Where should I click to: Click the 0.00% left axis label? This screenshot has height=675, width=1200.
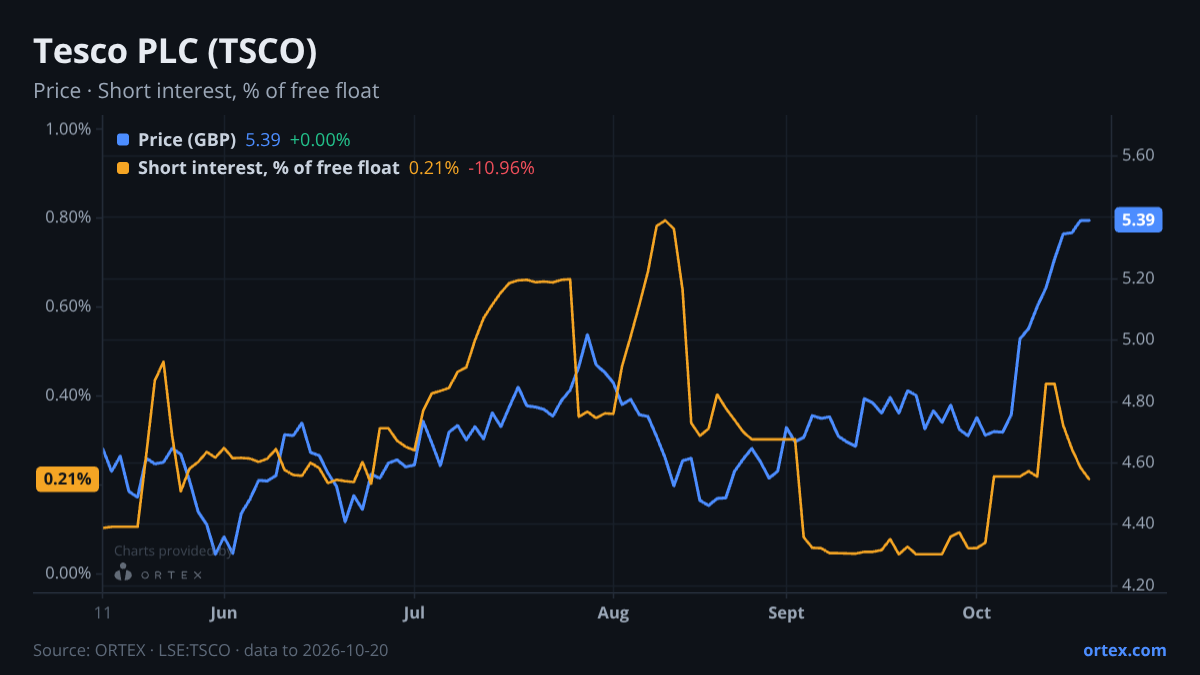coord(69,573)
